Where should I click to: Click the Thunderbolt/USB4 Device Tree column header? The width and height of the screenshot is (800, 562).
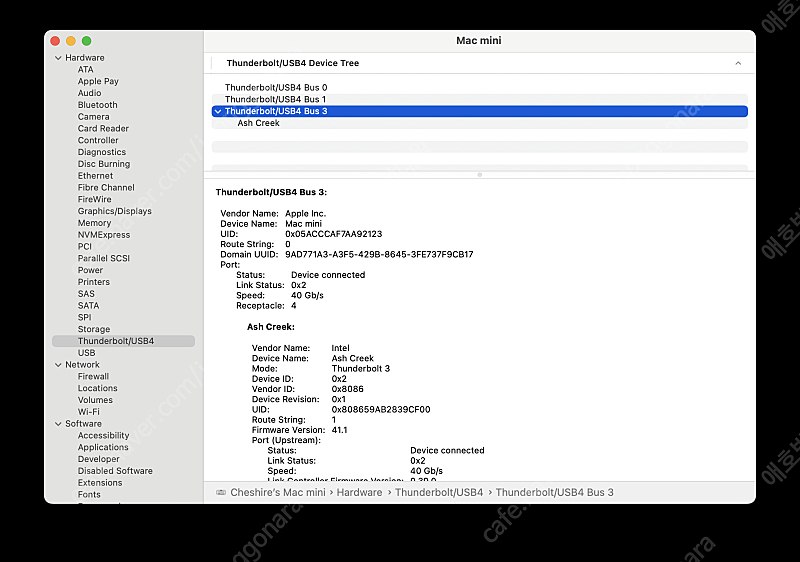point(292,63)
